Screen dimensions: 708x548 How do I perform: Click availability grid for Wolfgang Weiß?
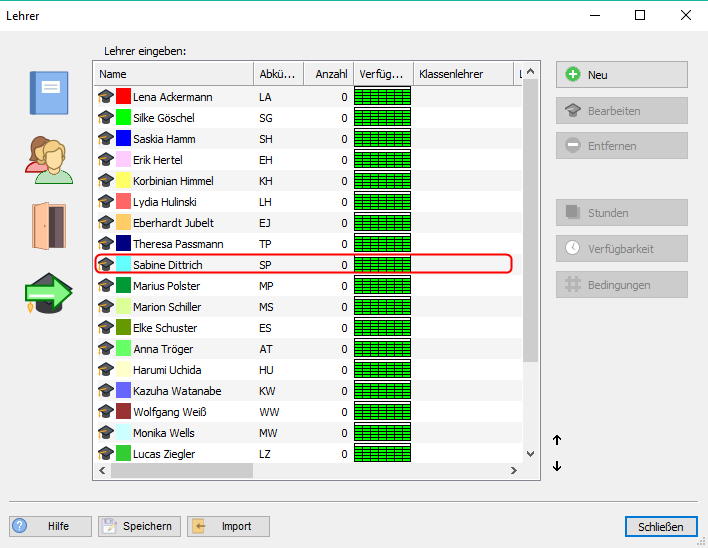(x=382, y=411)
